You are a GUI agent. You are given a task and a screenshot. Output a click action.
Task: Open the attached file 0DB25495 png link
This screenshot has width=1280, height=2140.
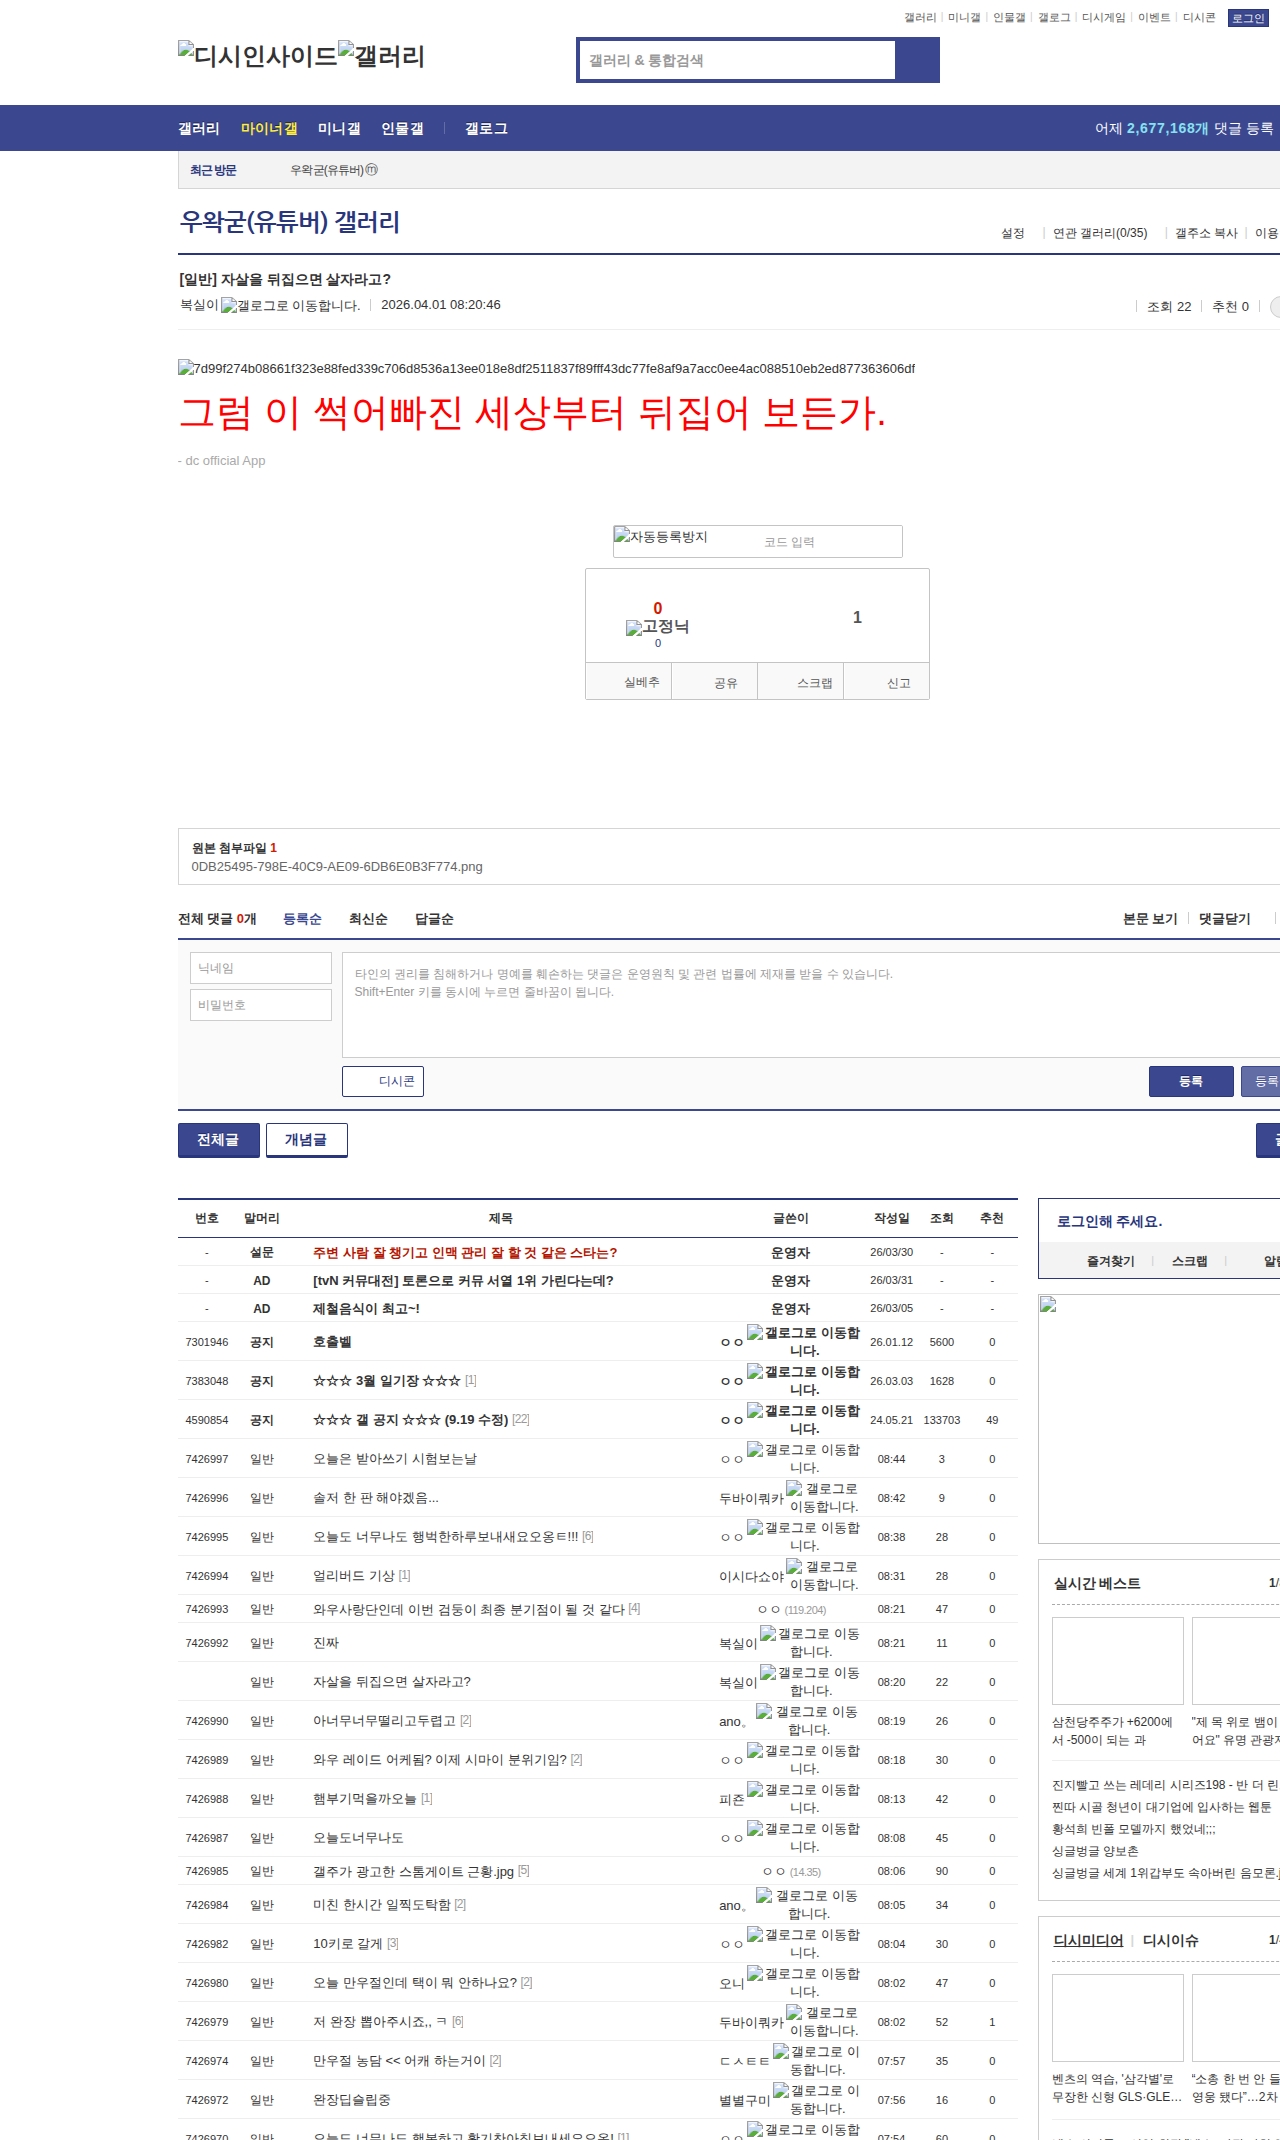point(337,867)
